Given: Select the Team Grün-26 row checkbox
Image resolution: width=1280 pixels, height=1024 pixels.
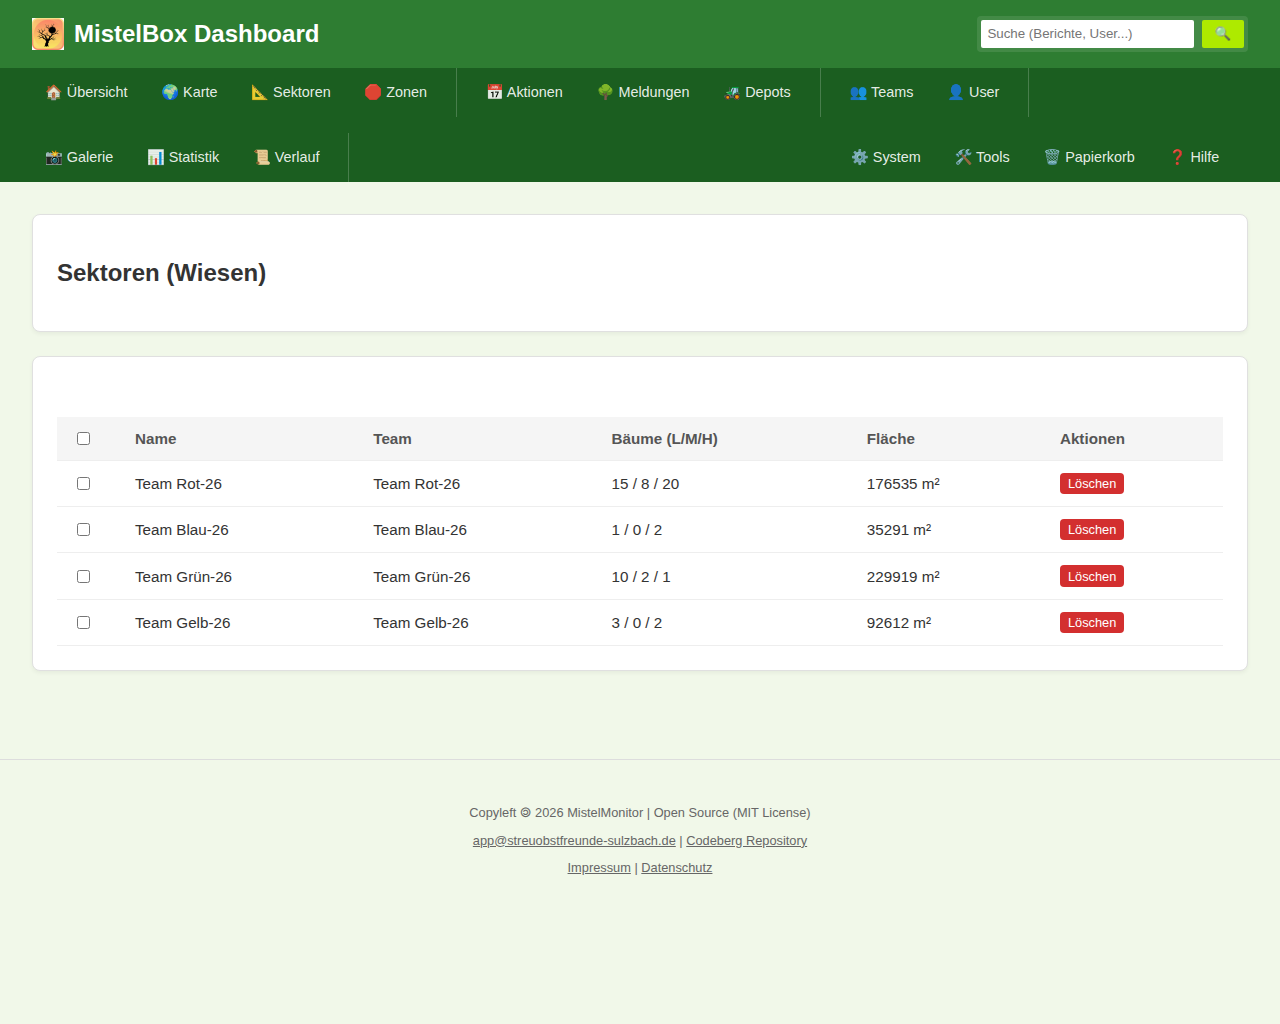Looking at the screenshot, I should click(x=84, y=577).
